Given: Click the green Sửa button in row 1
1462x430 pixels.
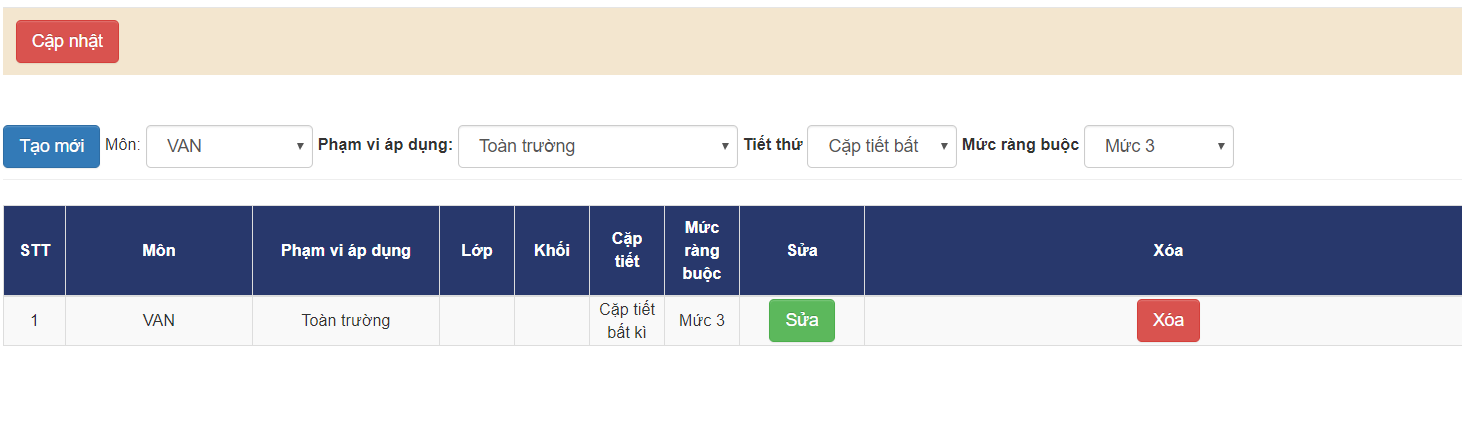Looking at the screenshot, I should [801, 320].
